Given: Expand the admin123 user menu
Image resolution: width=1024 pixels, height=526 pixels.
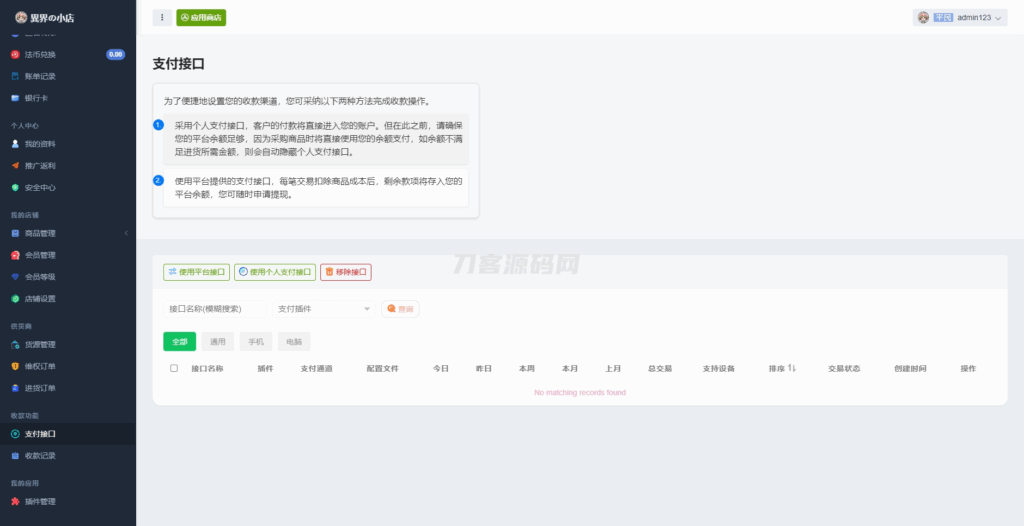Looking at the screenshot, I should pyautogui.click(x=960, y=18).
